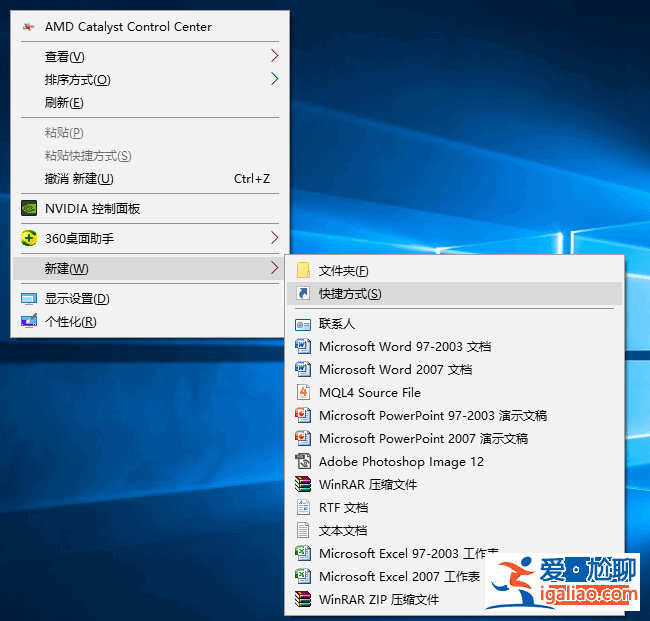The width and height of the screenshot is (650, 621).
Task: Create a new 联系人 contact
Action: tap(454, 324)
